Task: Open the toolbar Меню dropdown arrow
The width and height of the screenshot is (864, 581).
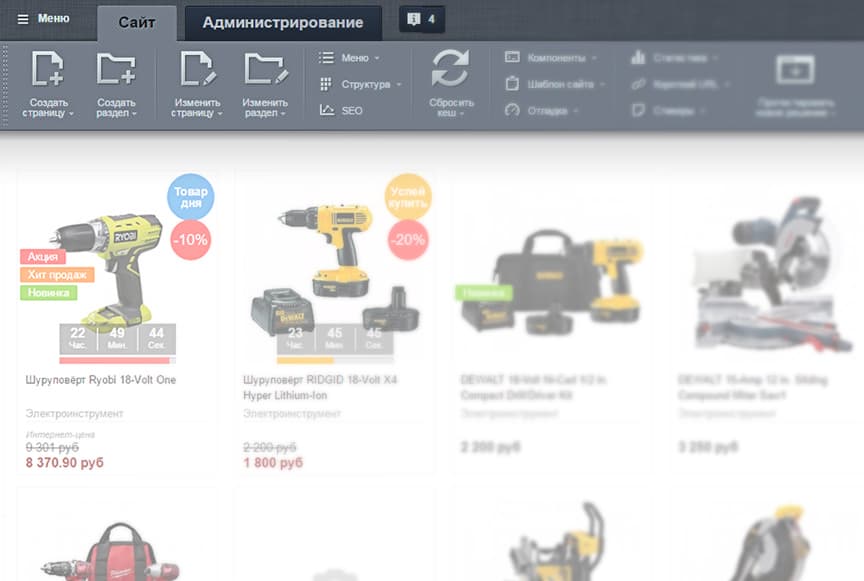Action: pyautogui.click(x=377, y=58)
